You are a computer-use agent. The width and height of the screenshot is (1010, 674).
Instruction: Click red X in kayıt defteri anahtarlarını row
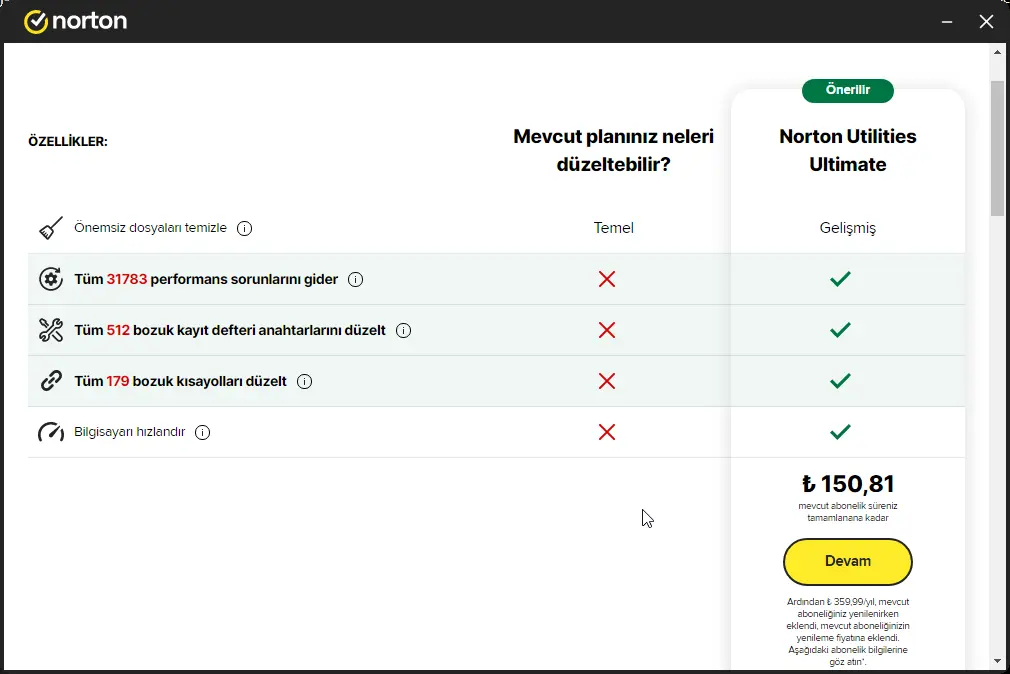[607, 330]
